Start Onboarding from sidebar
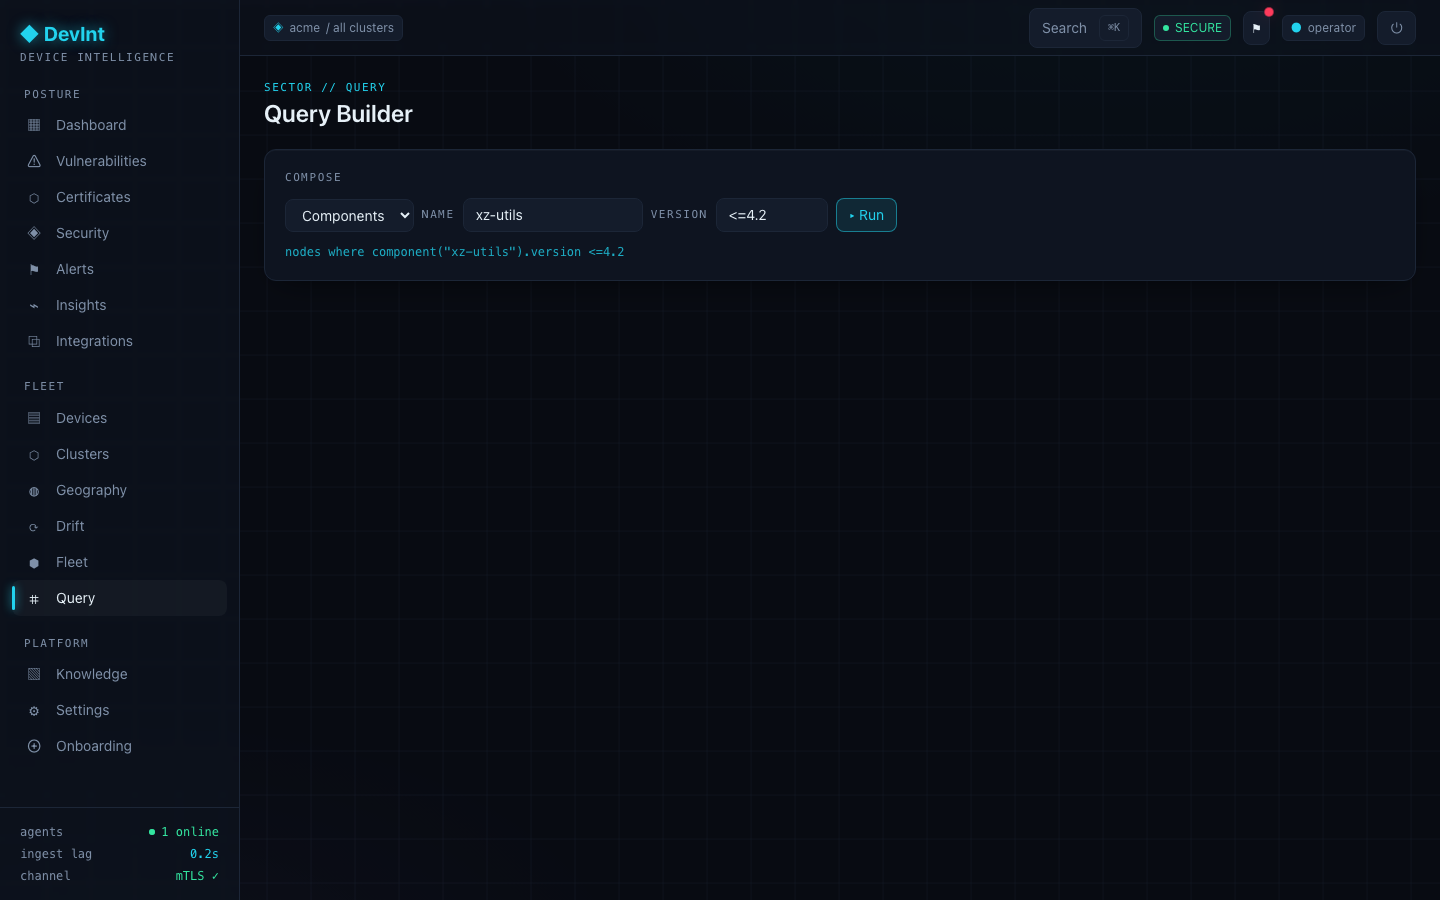1440x900 pixels. tap(119, 746)
